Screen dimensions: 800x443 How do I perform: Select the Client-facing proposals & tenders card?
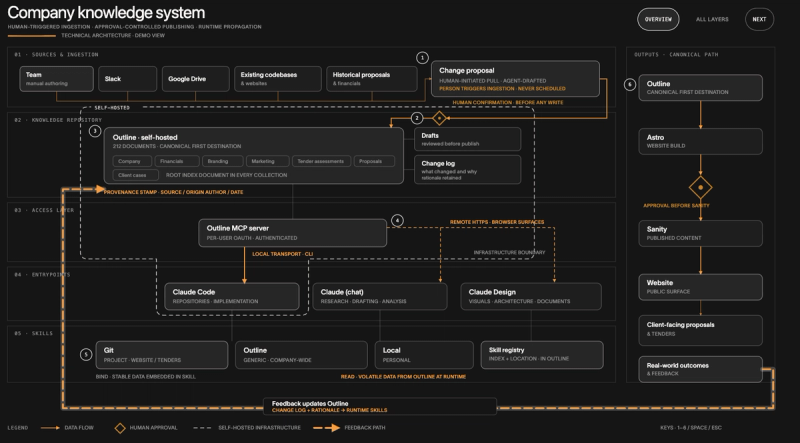(x=701, y=330)
